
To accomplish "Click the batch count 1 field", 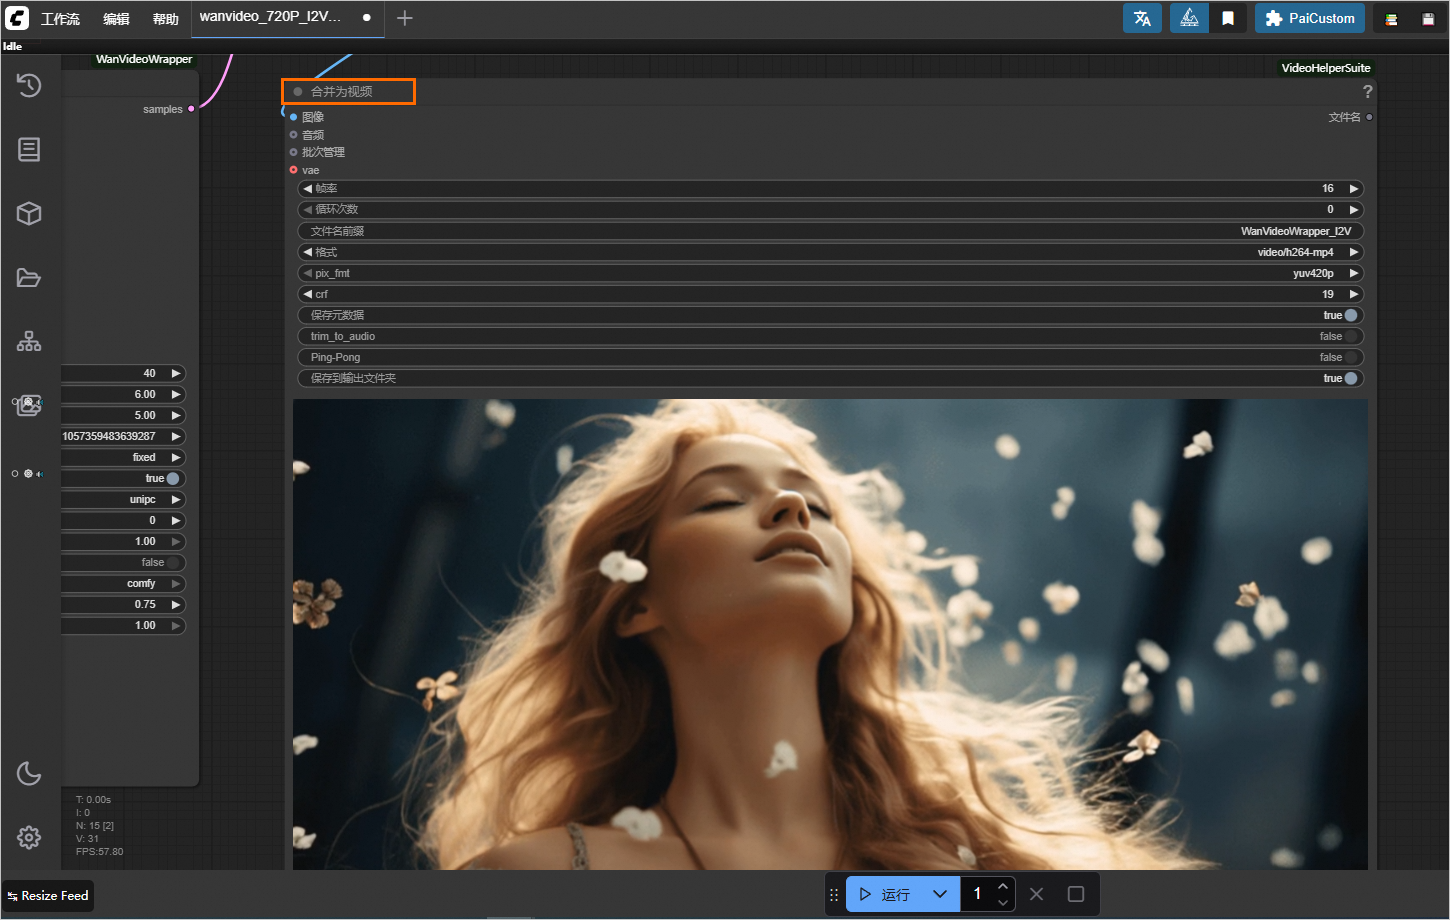I will pyautogui.click(x=977, y=894).
